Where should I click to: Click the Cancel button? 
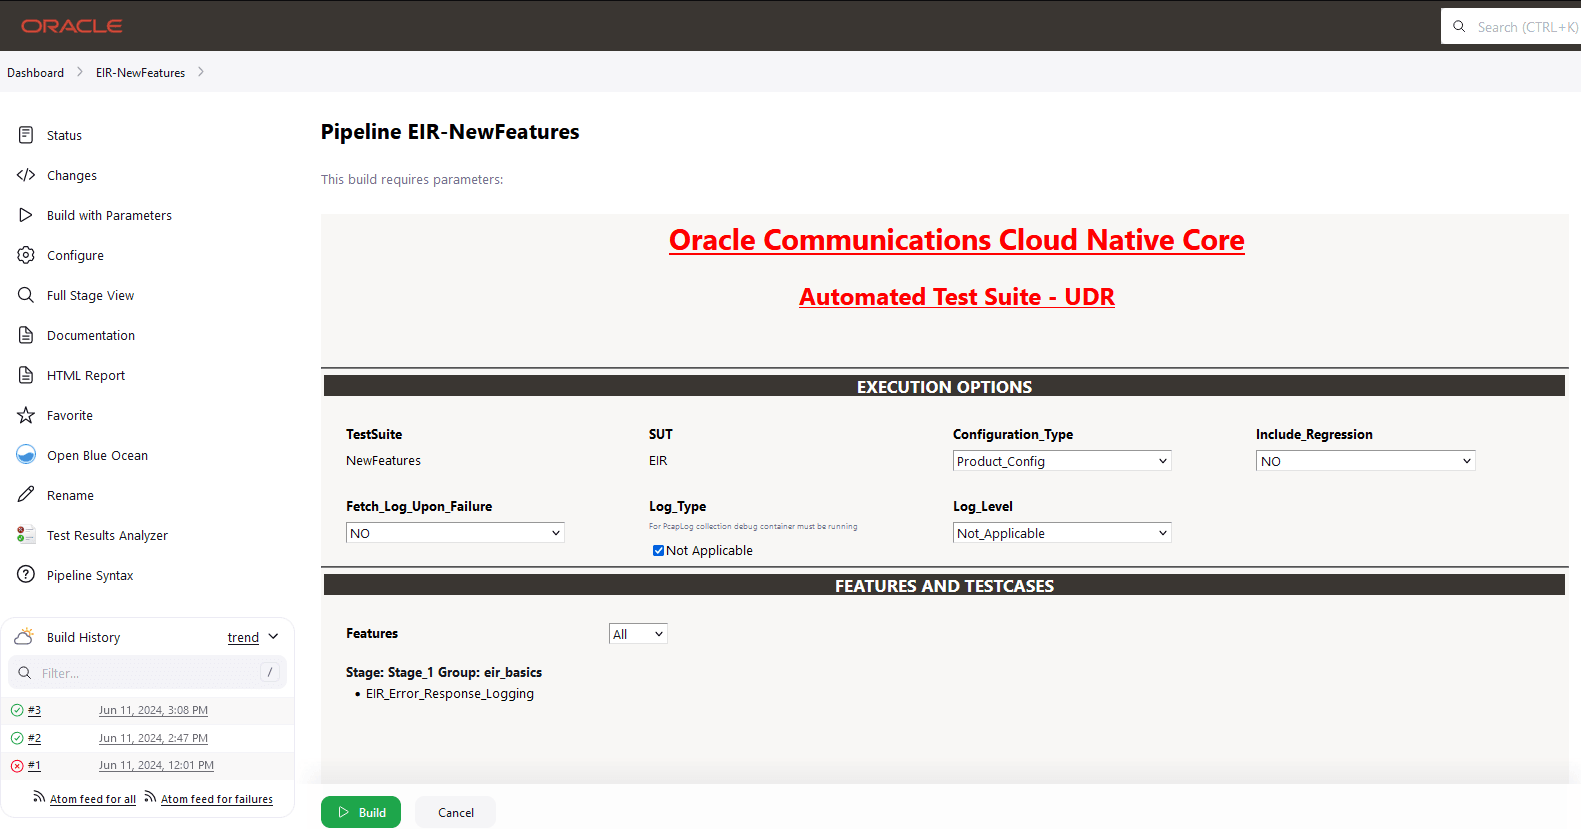(x=456, y=812)
